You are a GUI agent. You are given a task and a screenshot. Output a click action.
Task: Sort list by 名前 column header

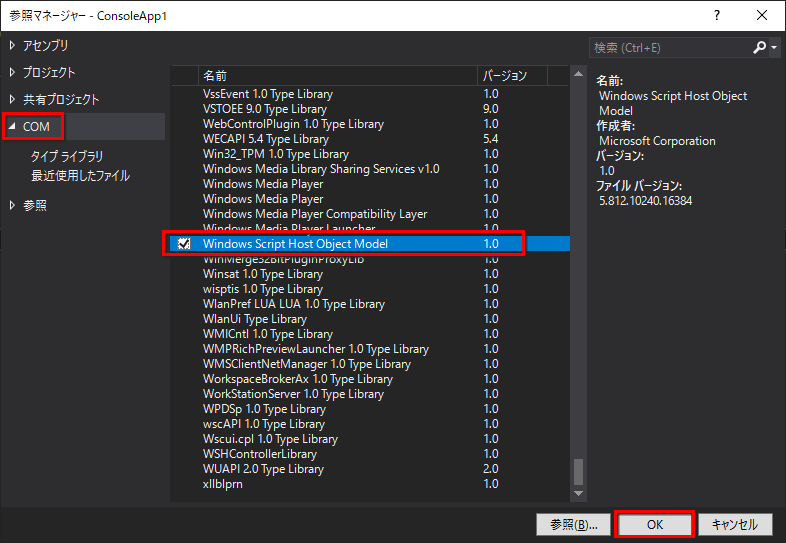tap(337, 76)
